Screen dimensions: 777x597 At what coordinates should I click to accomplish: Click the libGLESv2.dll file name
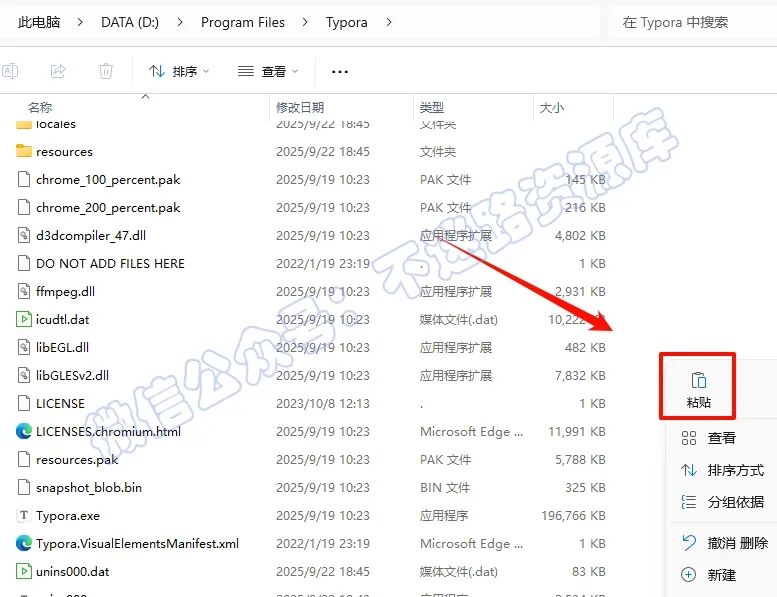72,376
